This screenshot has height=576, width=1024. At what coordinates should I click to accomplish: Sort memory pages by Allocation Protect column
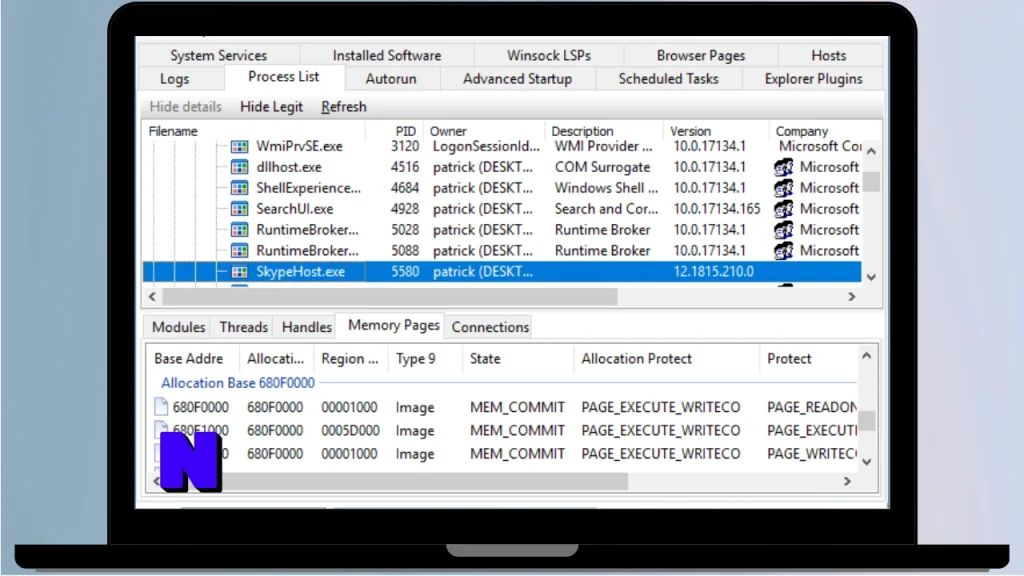667,359
